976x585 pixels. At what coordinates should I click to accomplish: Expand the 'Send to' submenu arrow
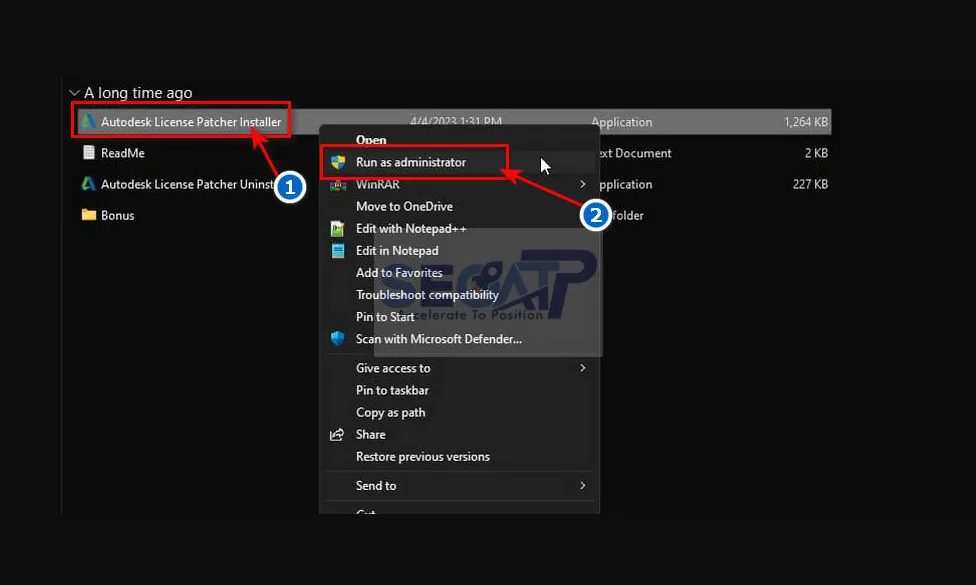583,486
